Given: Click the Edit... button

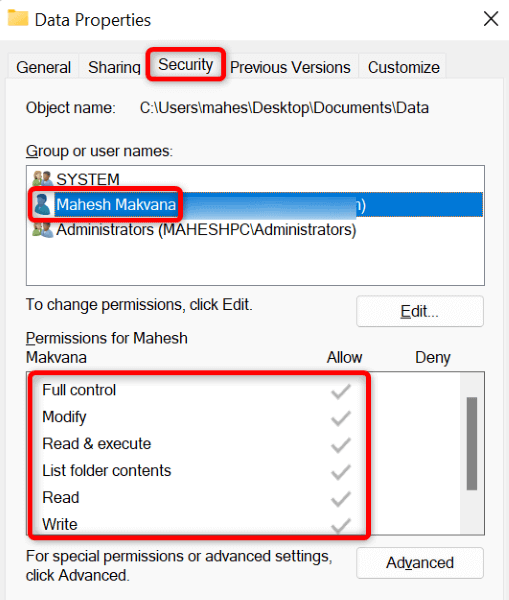Looking at the screenshot, I should [x=420, y=311].
